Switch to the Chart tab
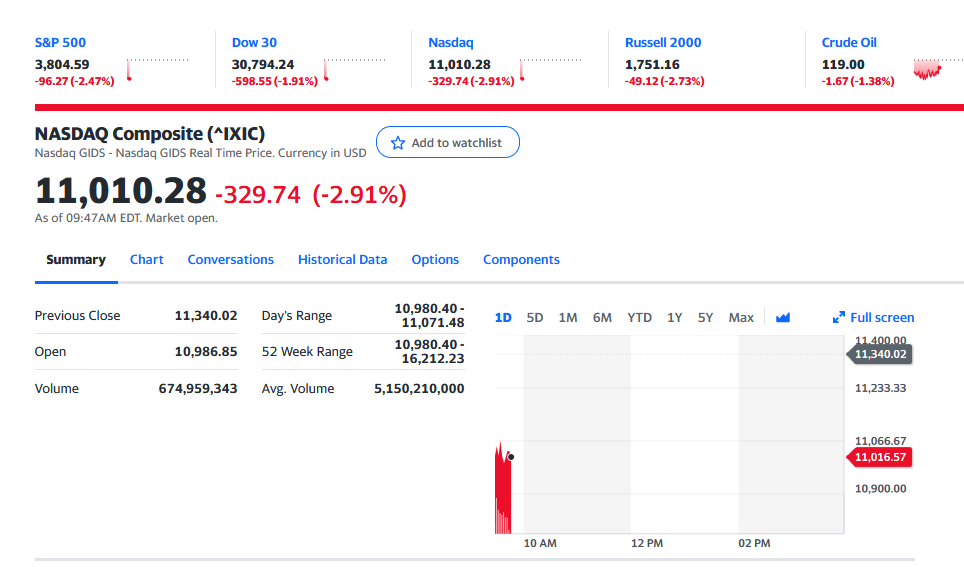This screenshot has width=964, height=567. (146, 260)
